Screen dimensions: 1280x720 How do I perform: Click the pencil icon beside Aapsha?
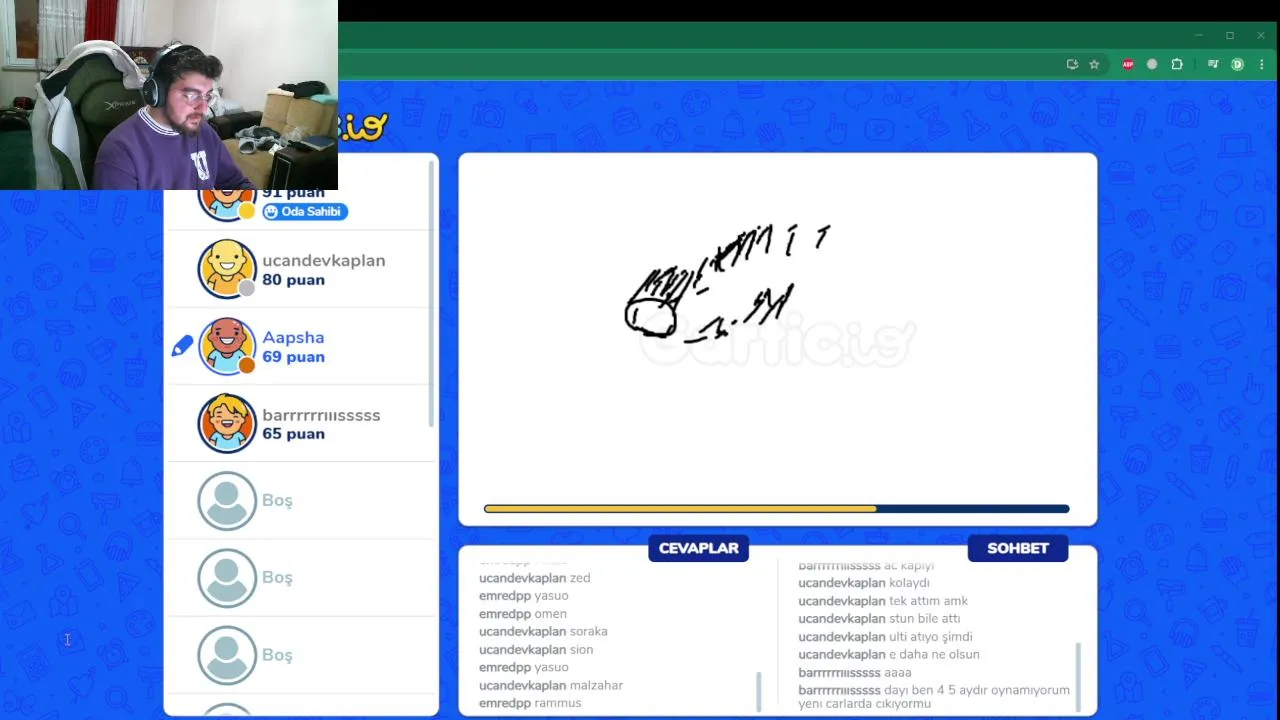click(182, 346)
